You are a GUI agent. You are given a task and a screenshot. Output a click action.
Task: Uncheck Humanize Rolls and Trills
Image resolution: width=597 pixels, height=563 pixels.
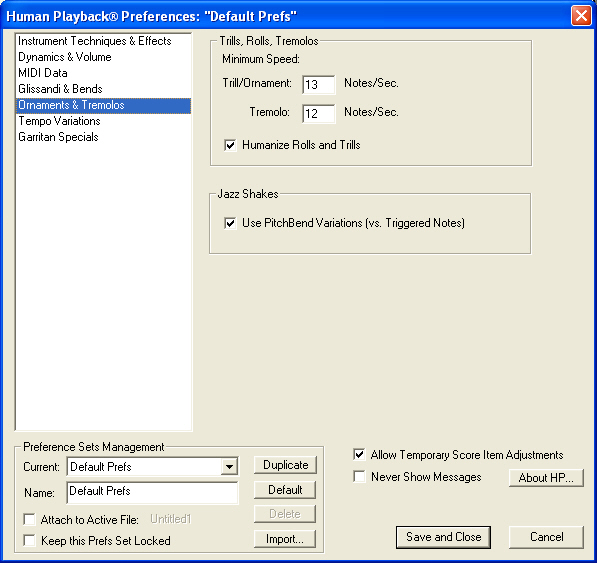point(230,145)
